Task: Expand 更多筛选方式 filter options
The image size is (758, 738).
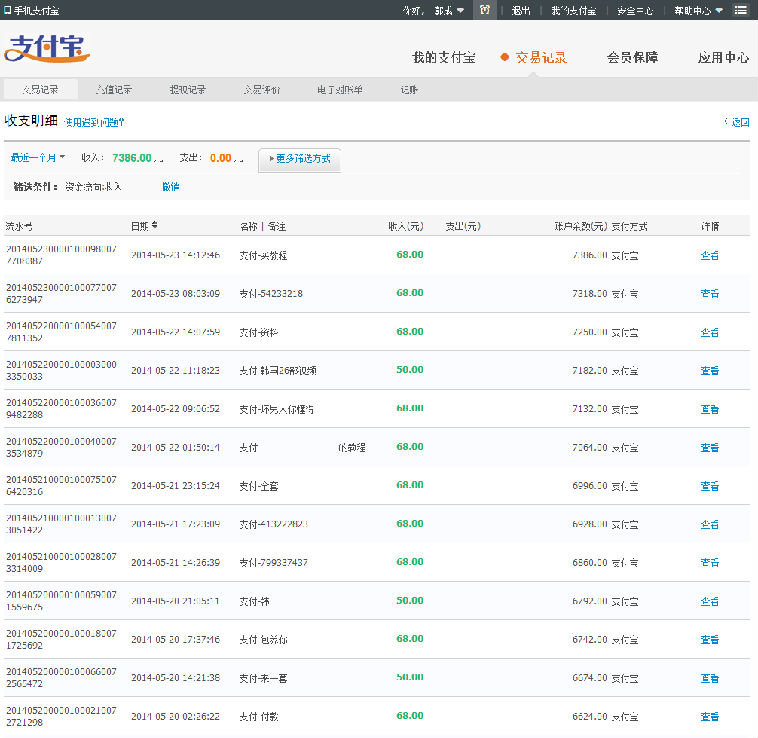Action: pos(300,159)
